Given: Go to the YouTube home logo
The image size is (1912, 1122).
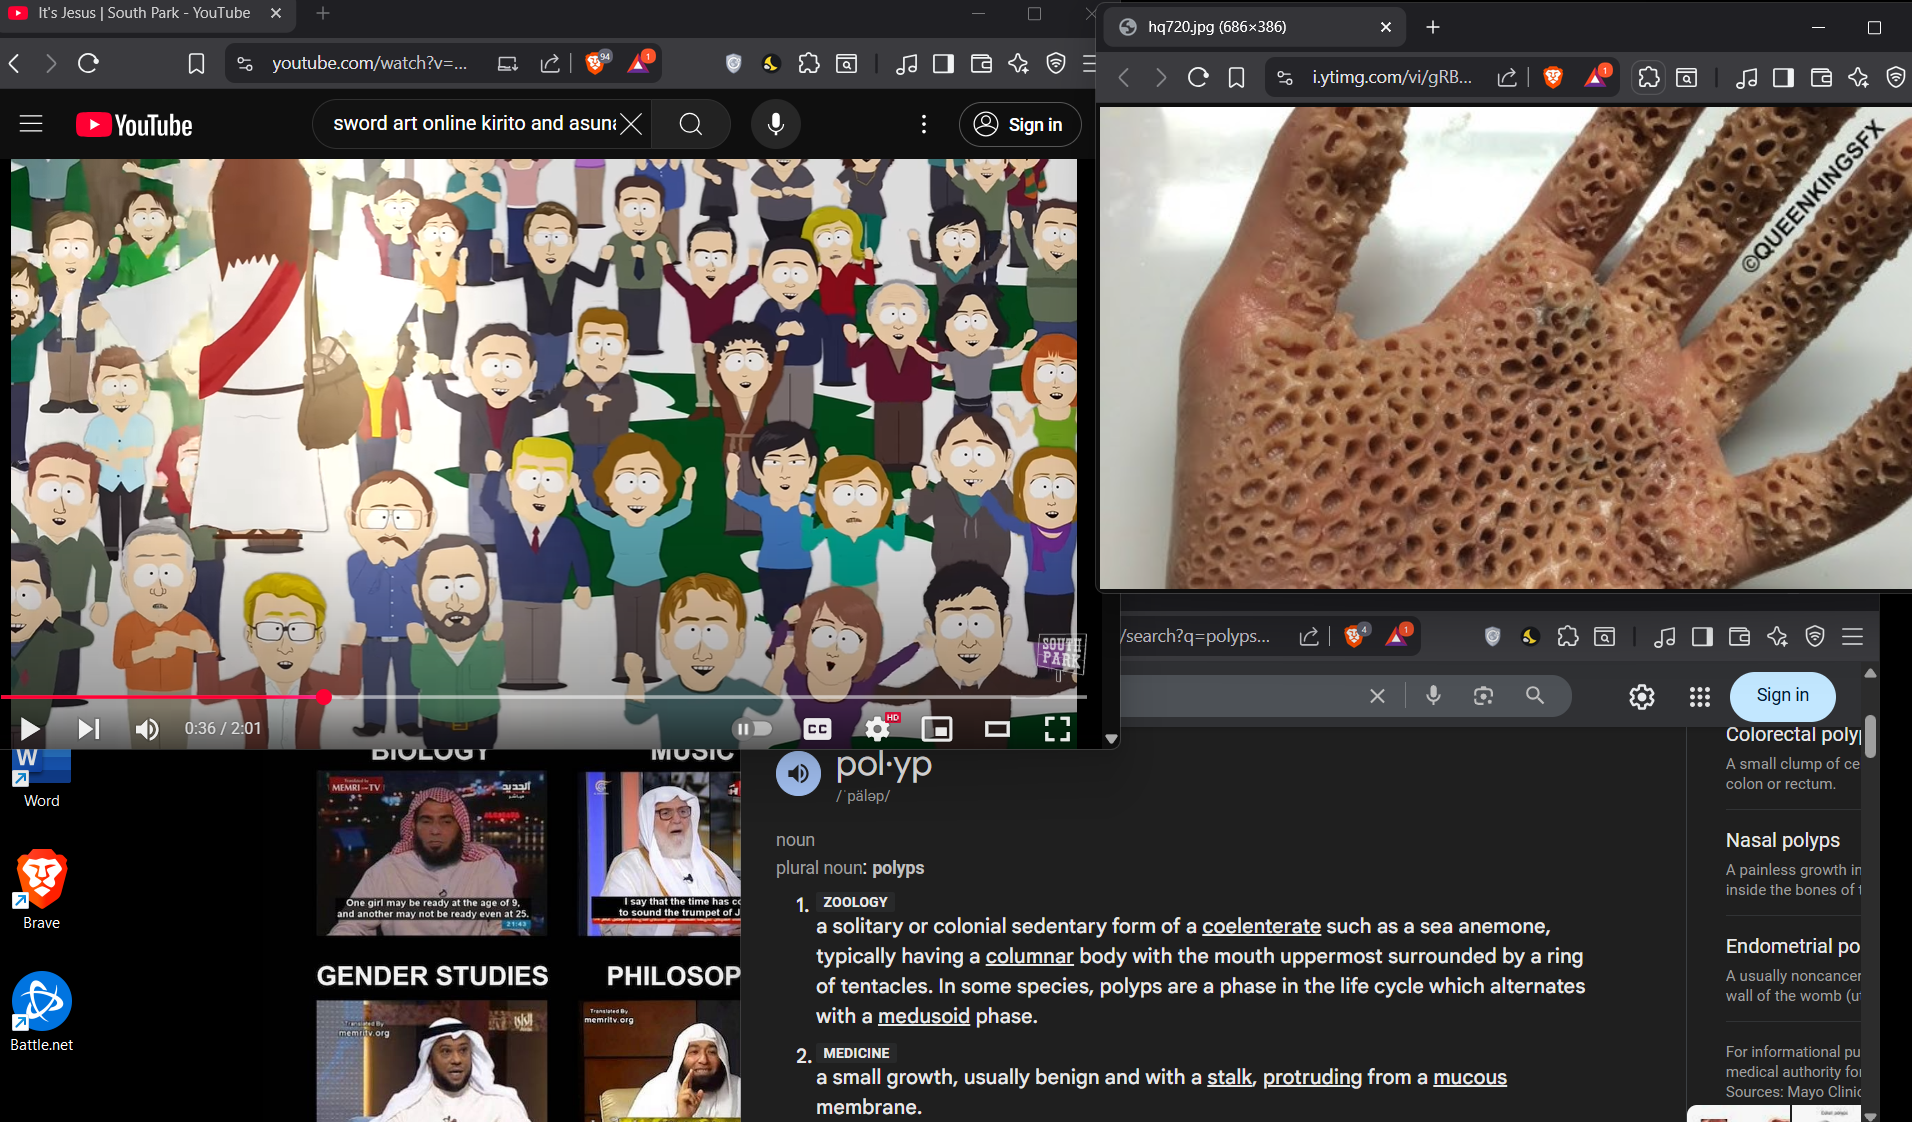Looking at the screenshot, I should [134, 125].
